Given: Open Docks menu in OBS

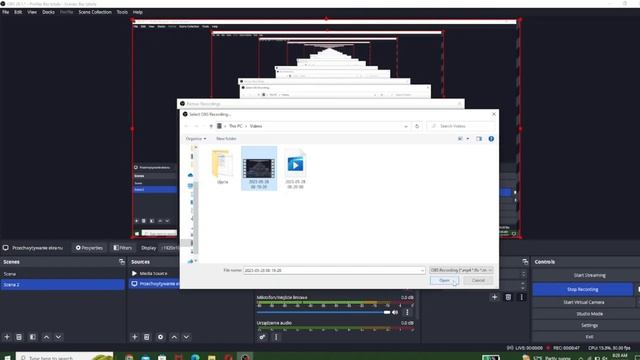Looking at the screenshot, I should [48, 12].
